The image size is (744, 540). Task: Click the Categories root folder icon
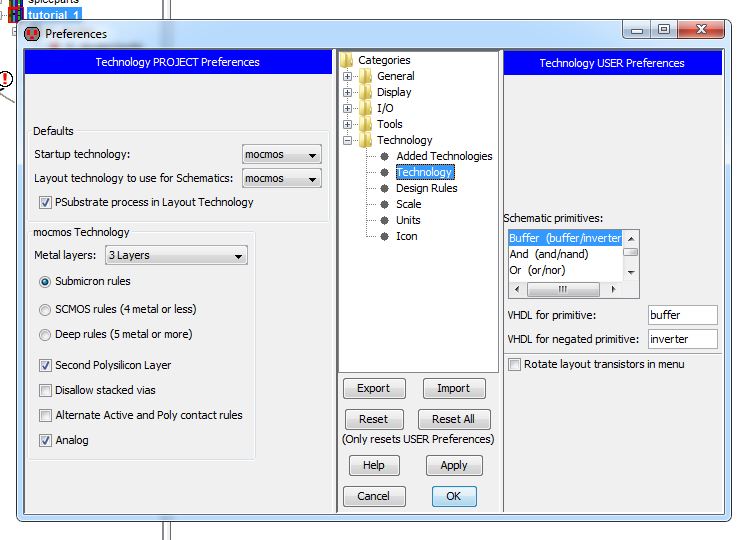click(346, 60)
